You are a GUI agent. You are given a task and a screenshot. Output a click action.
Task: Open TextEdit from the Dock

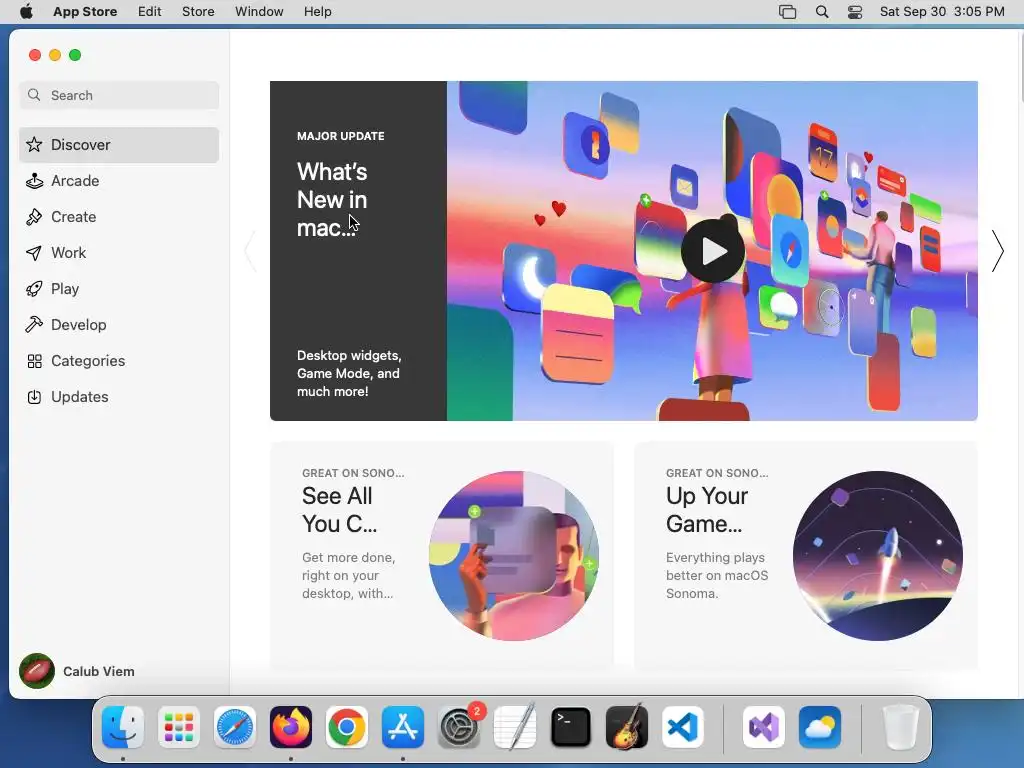(x=515, y=727)
